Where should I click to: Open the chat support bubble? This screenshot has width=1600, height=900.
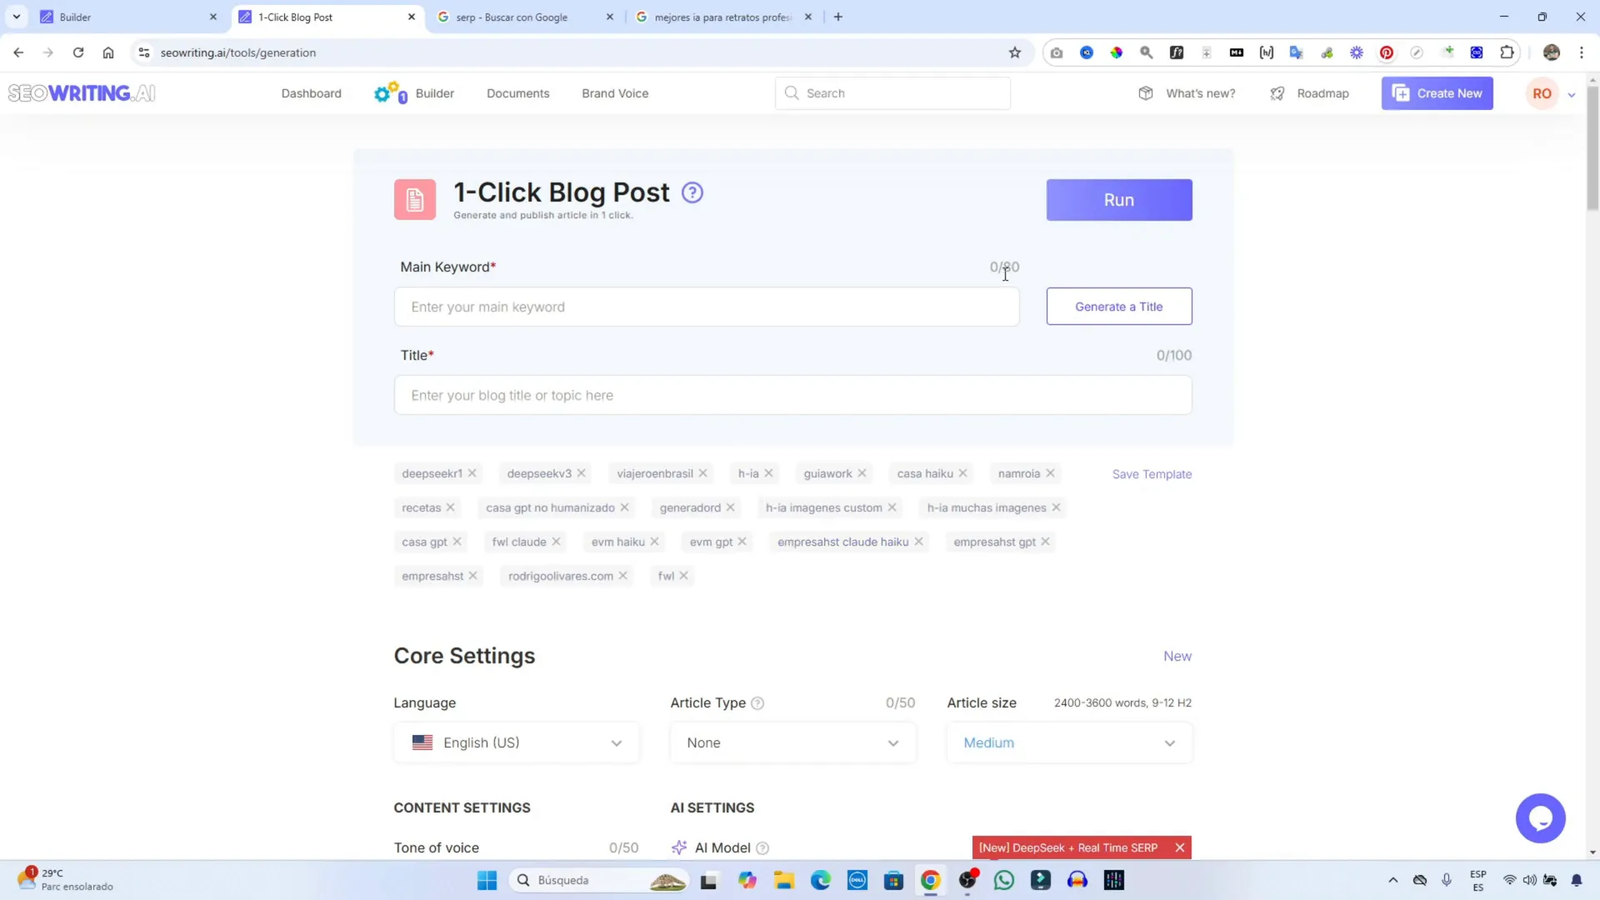tap(1540, 818)
